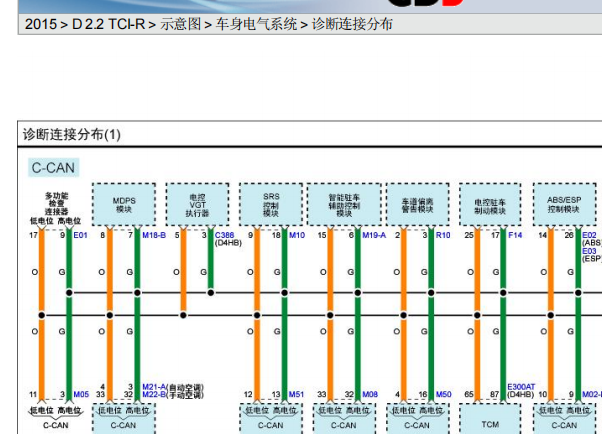Open connector link M08

pyautogui.click(x=370, y=394)
